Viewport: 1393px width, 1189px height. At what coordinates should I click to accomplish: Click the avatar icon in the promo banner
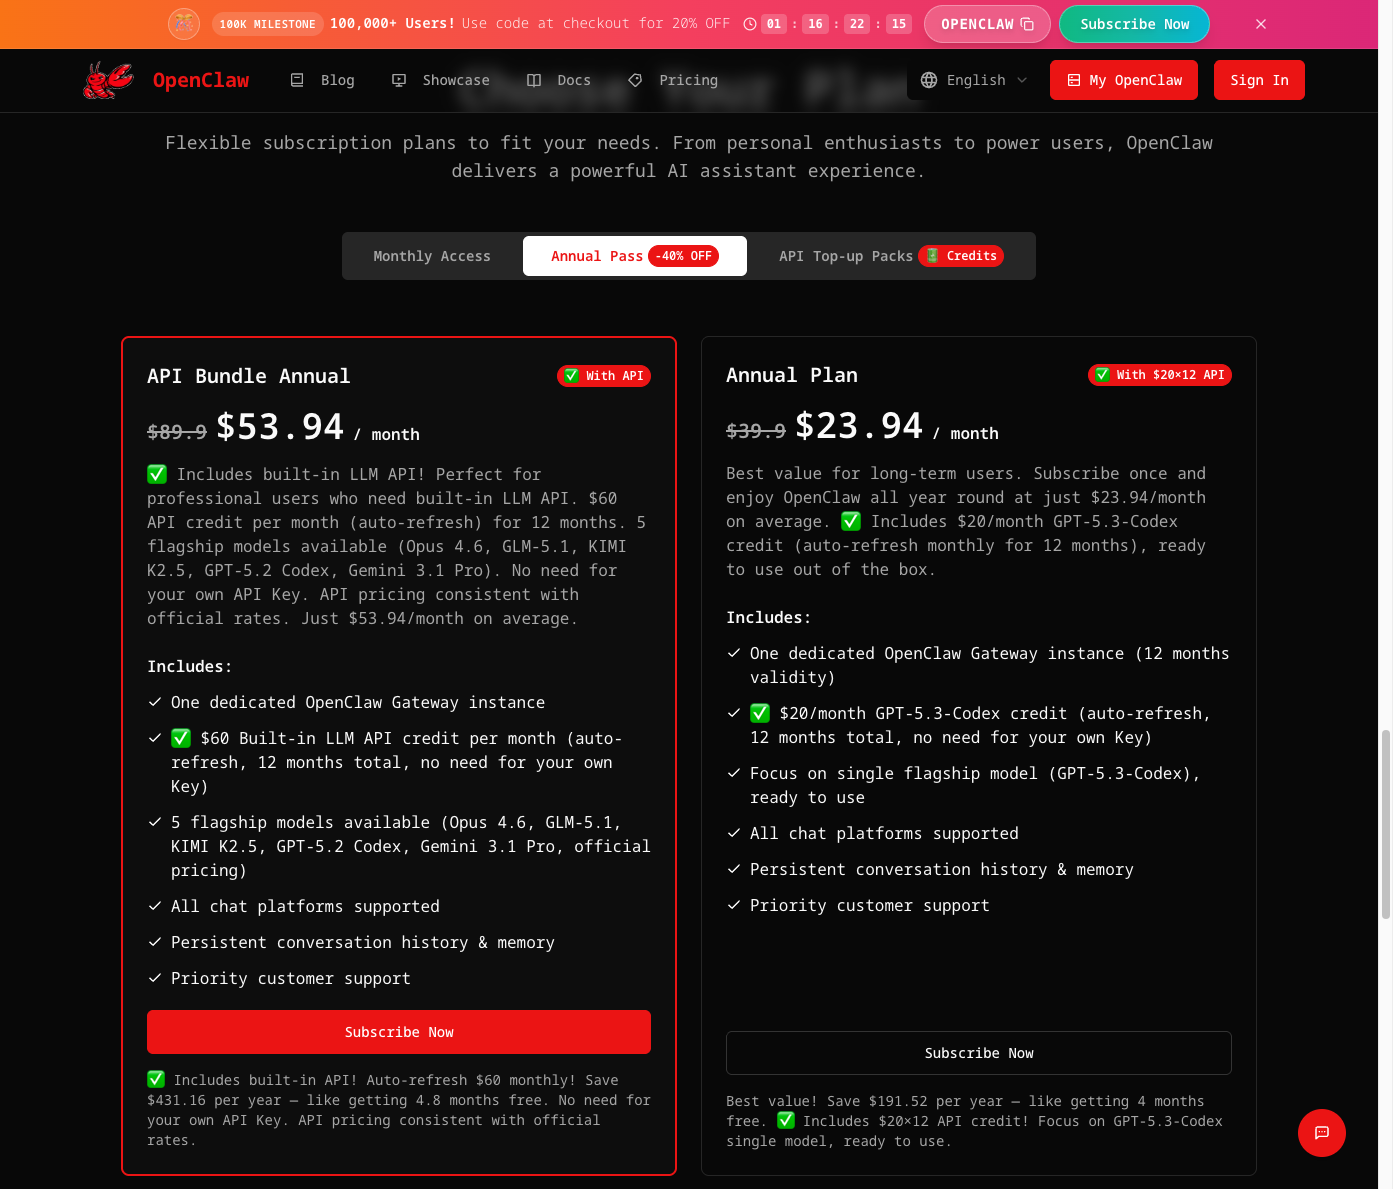[184, 24]
